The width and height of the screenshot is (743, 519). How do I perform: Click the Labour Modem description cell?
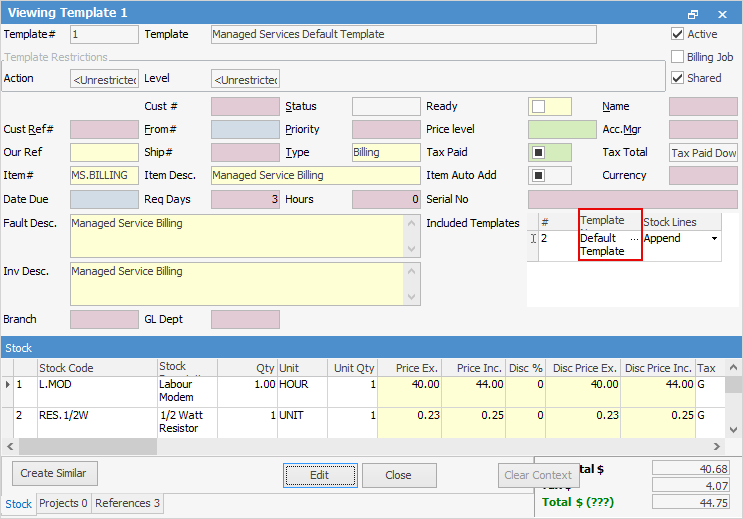[188, 392]
